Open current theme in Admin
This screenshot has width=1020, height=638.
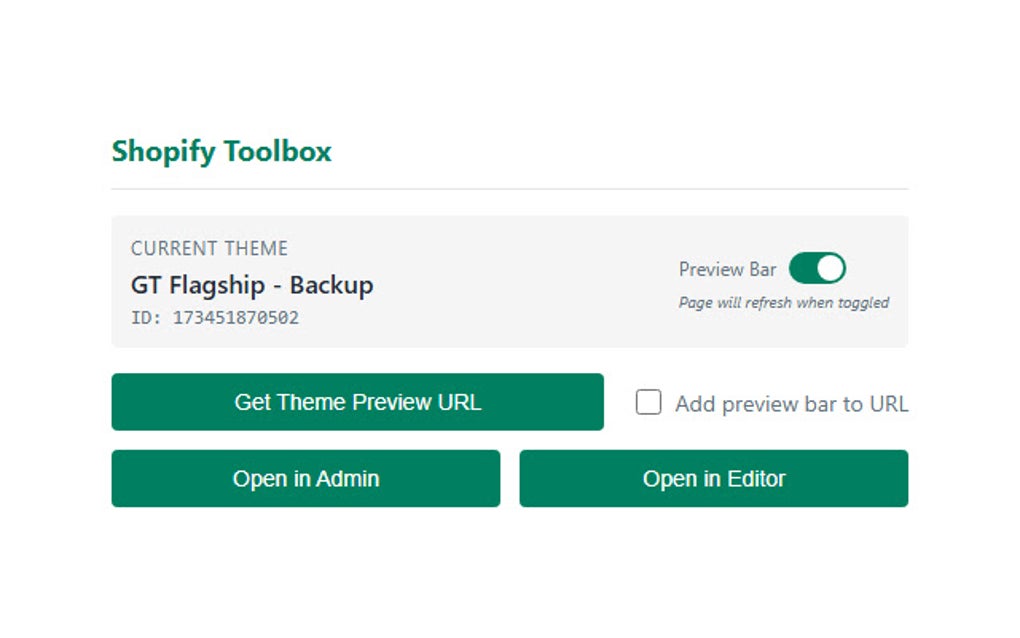pos(305,478)
